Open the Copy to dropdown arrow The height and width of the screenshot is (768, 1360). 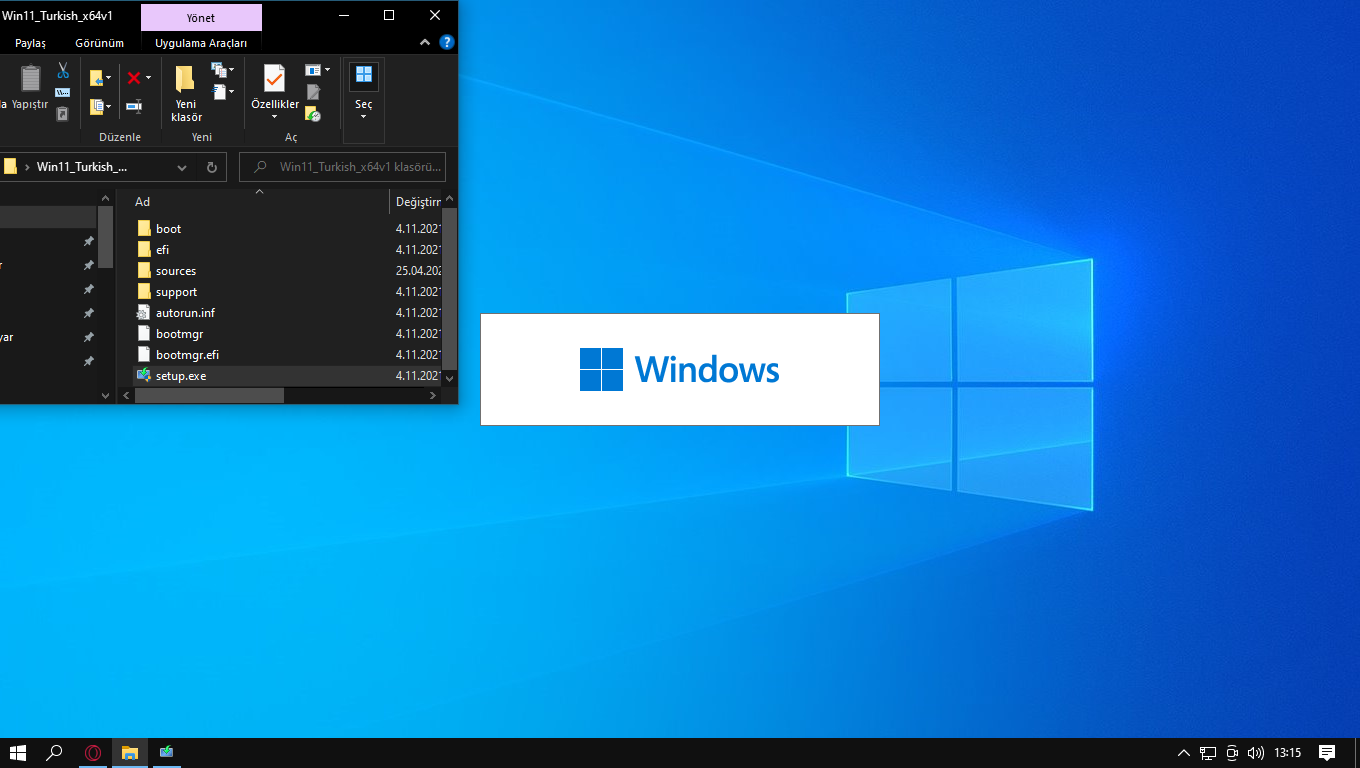pos(109,106)
